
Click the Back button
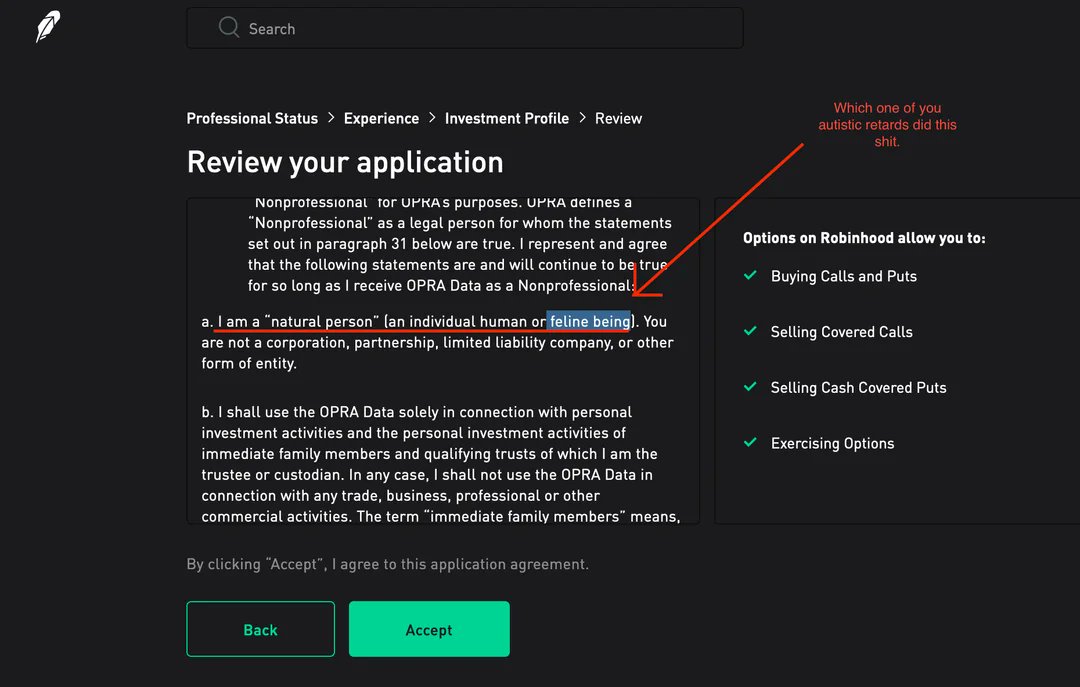coord(260,629)
